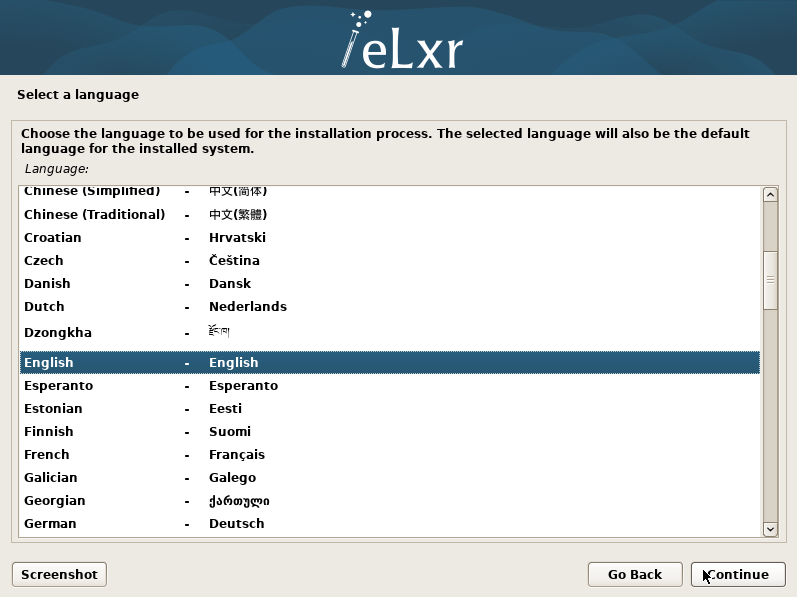The width and height of the screenshot is (797, 597).
Task: Select the Dzongkha language row
Action: (x=390, y=333)
